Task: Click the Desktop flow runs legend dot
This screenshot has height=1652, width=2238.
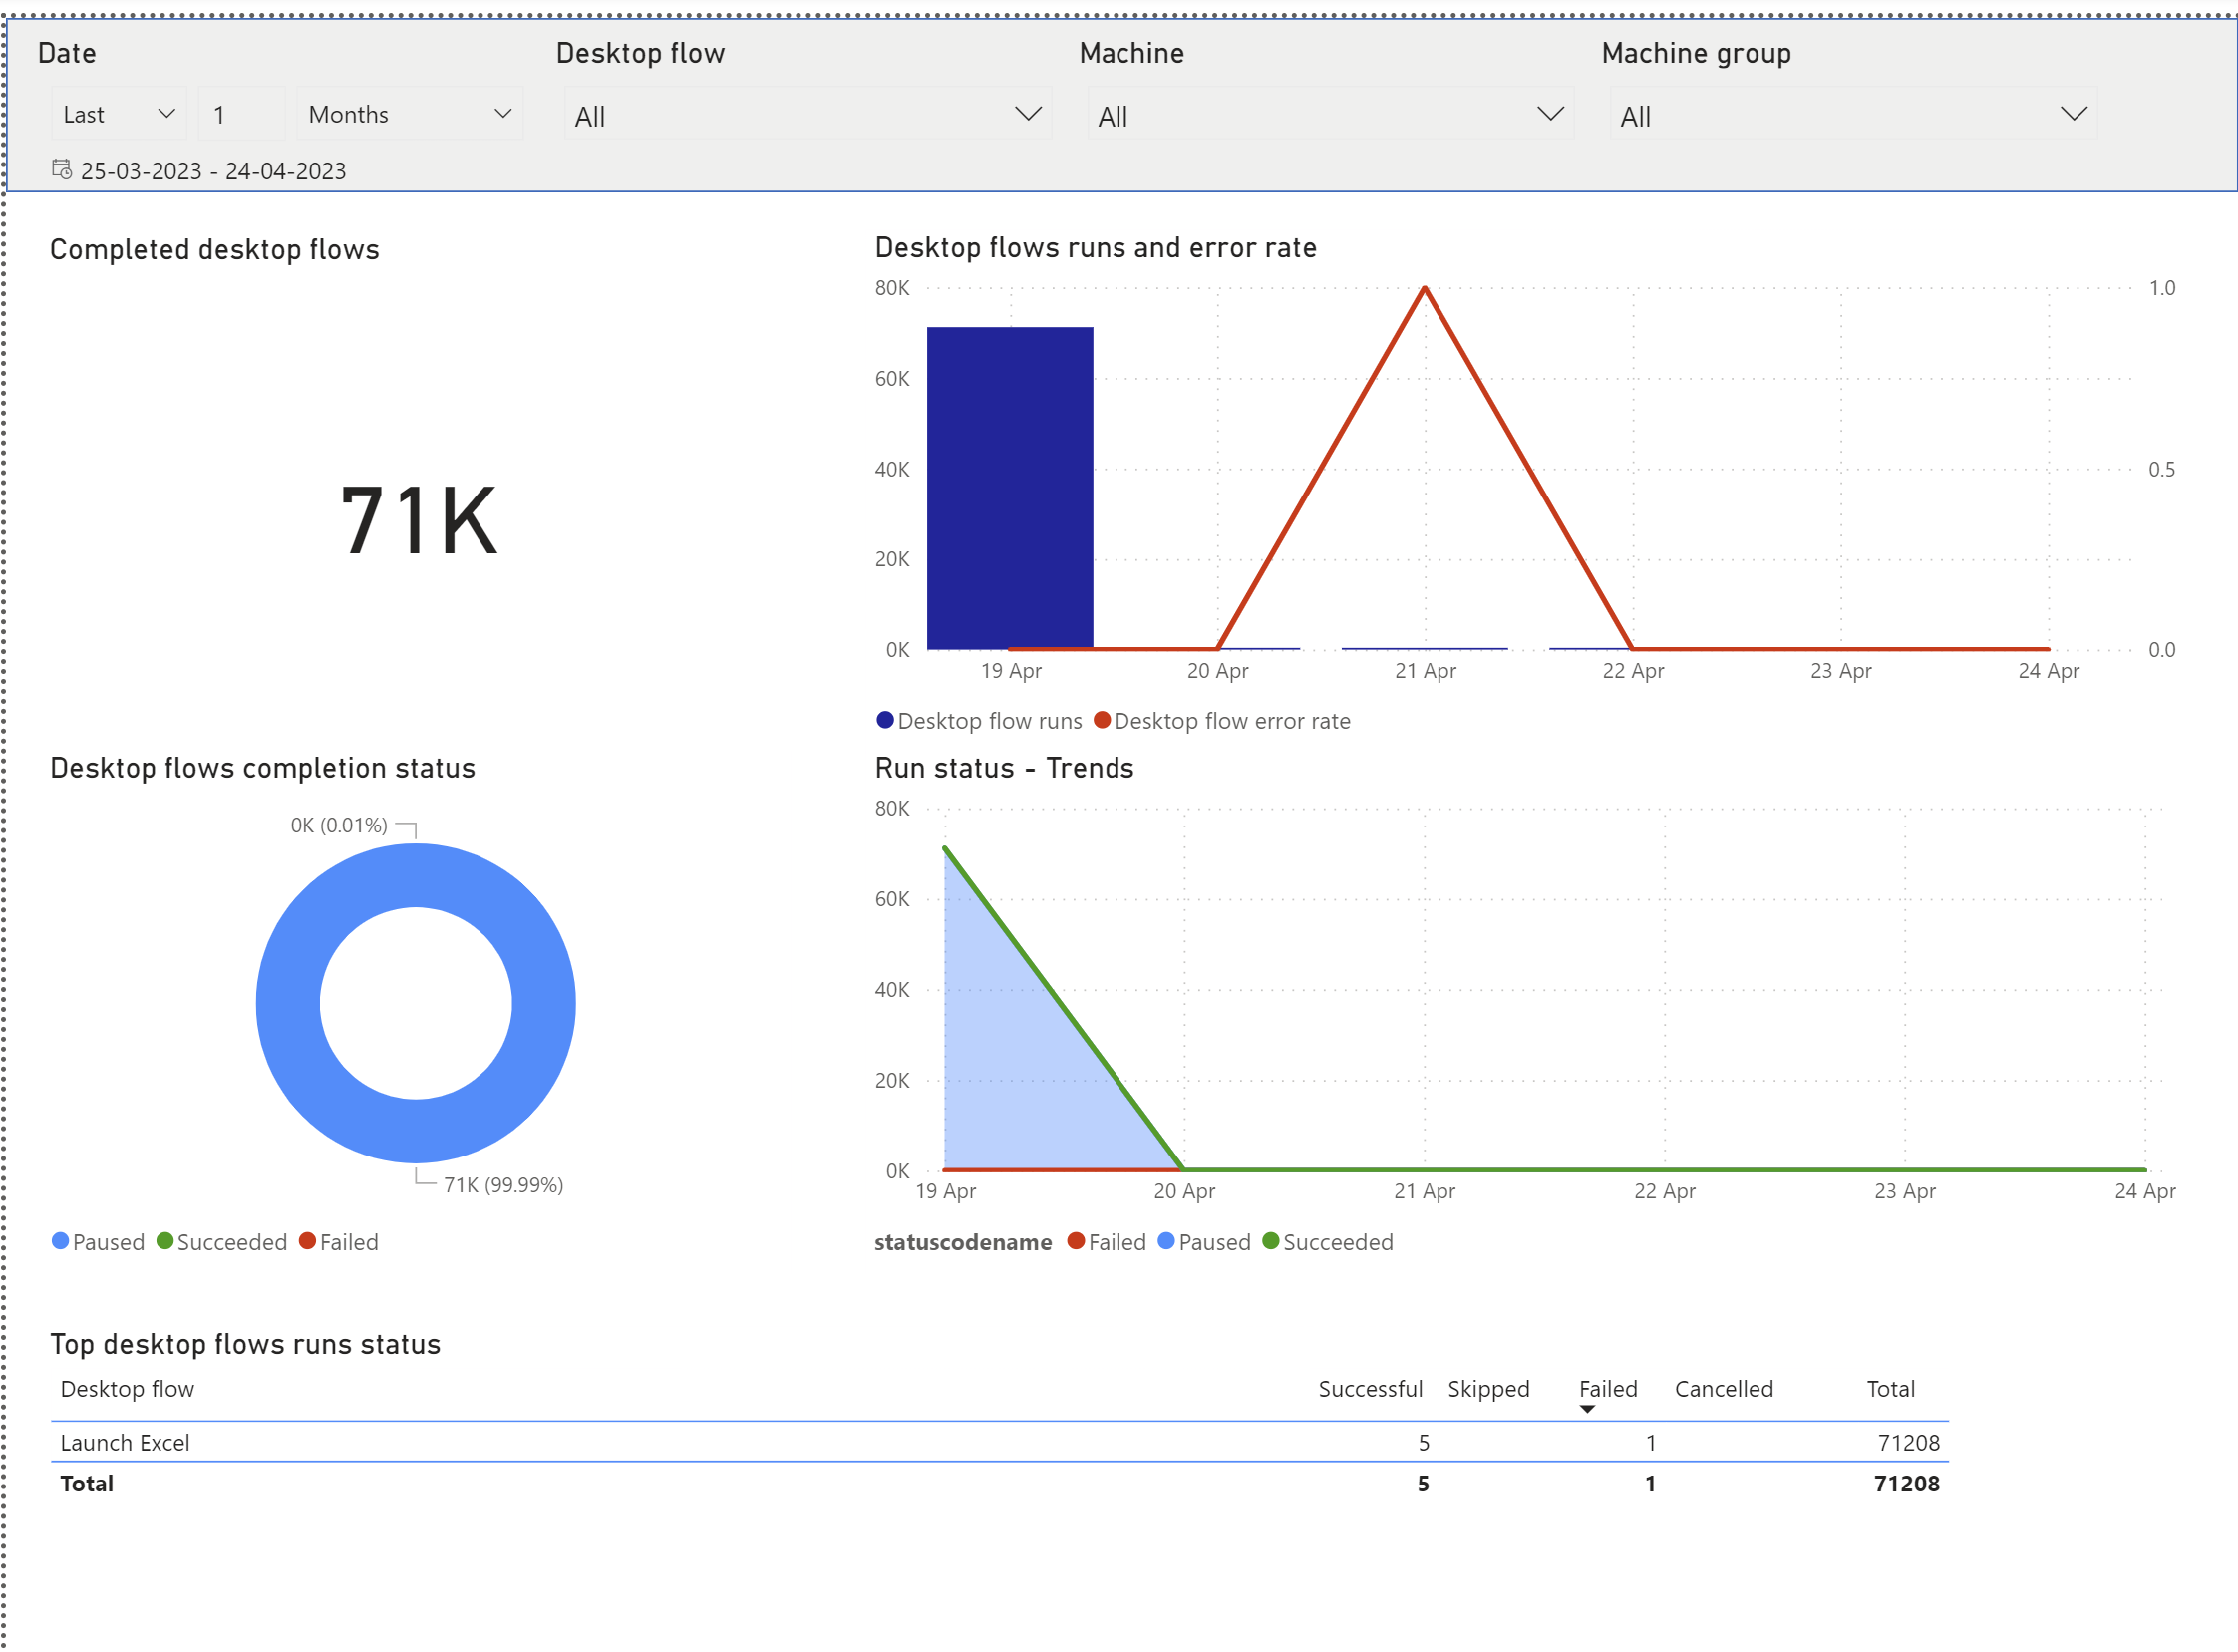Action: coord(884,720)
